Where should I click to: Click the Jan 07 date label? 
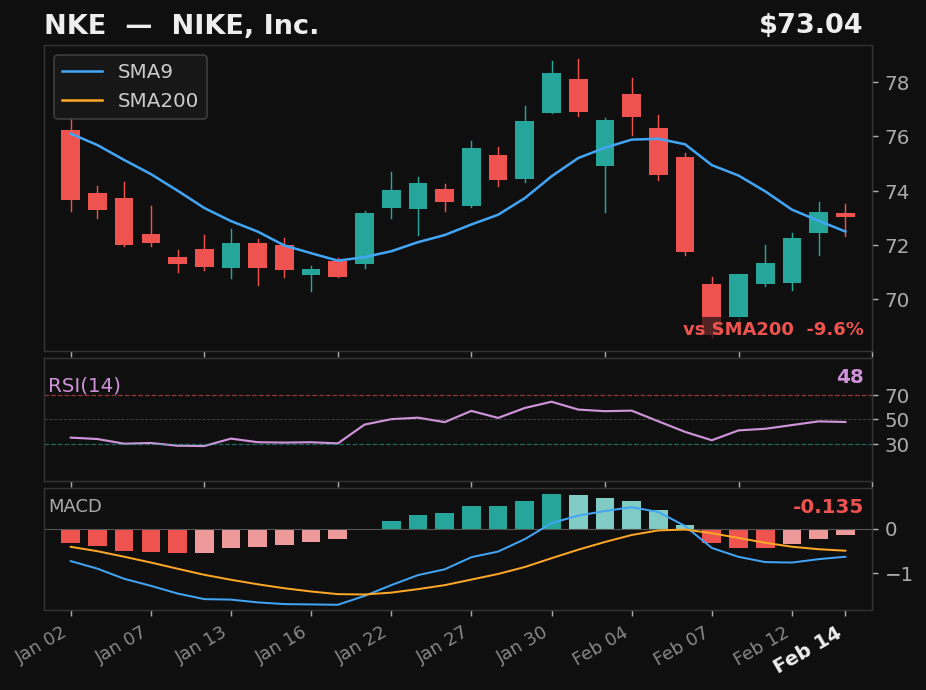[121, 645]
